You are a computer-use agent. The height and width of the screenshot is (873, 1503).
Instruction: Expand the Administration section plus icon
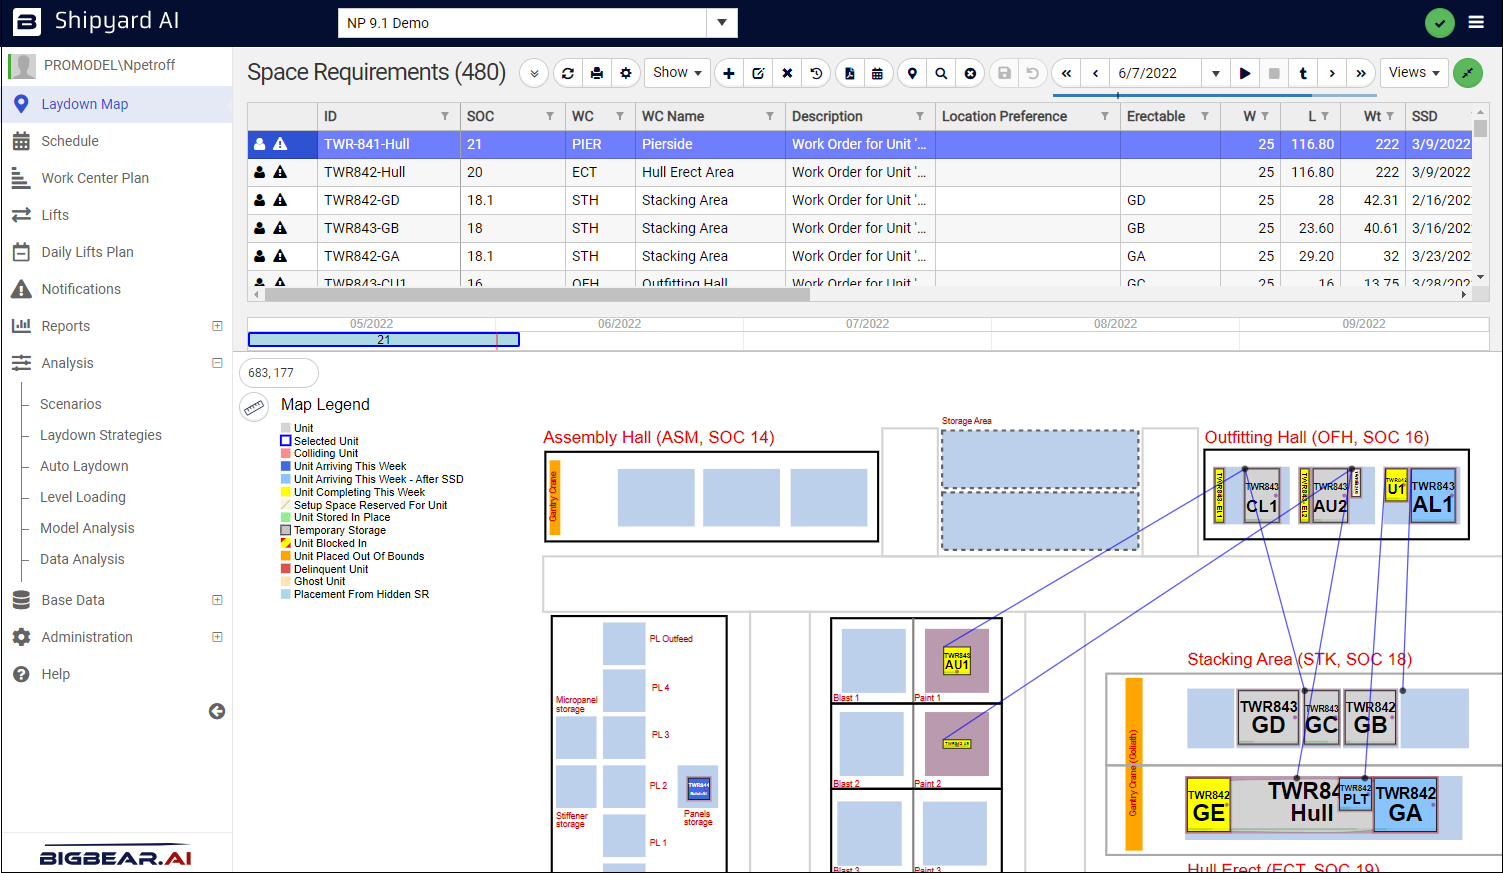(x=217, y=637)
